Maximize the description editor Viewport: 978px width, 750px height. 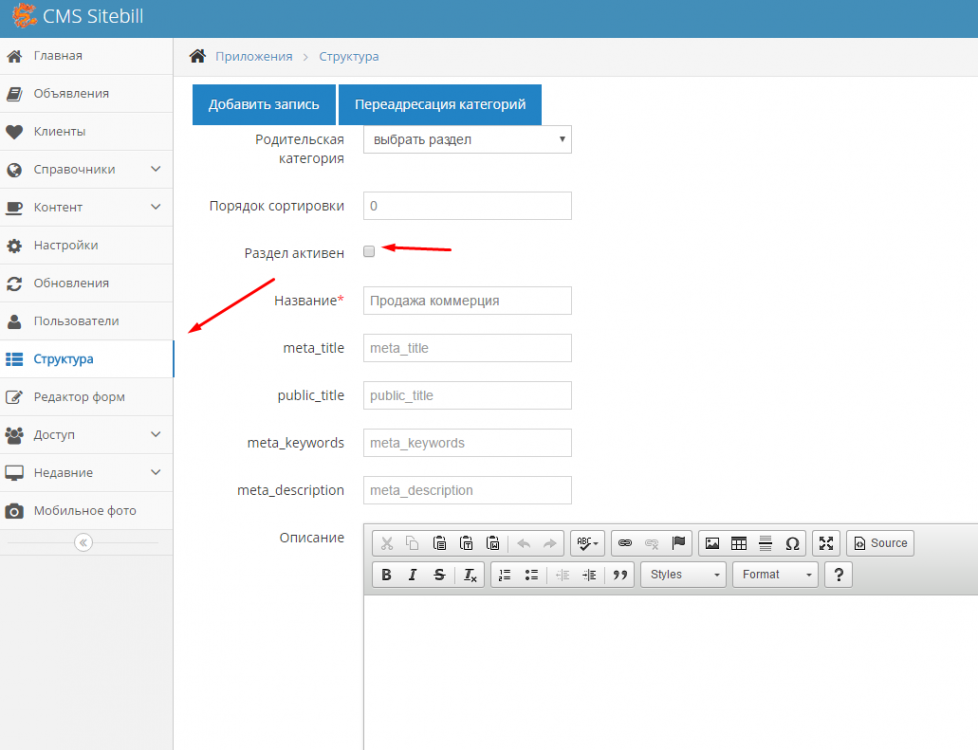826,543
